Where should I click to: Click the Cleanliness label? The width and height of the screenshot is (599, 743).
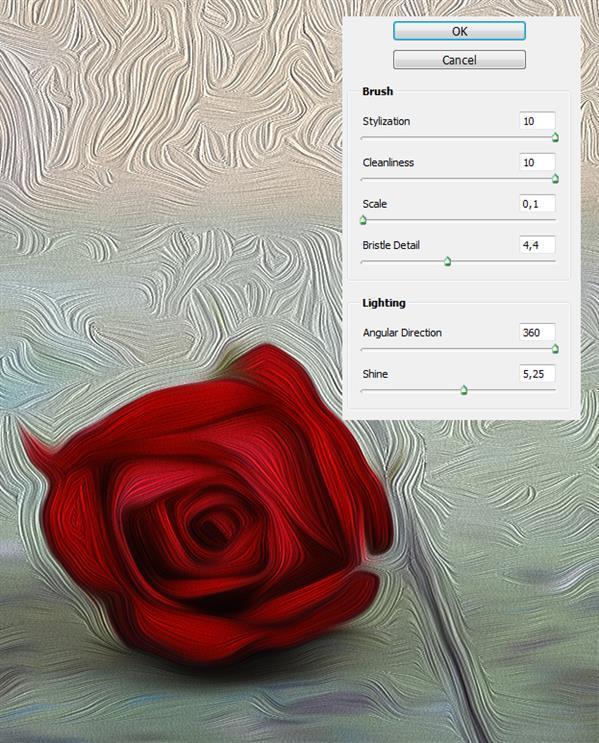click(x=388, y=162)
